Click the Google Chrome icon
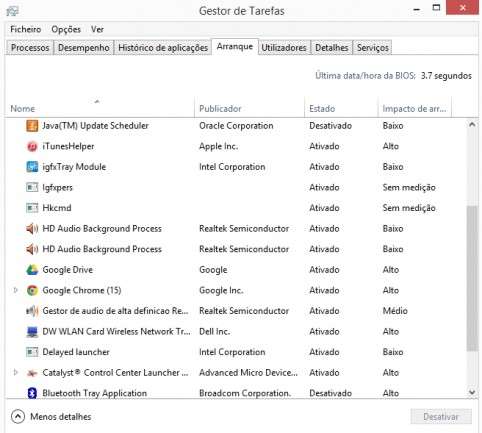Image resolution: width=482 pixels, height=433 pixels. (x=32, y=290)
